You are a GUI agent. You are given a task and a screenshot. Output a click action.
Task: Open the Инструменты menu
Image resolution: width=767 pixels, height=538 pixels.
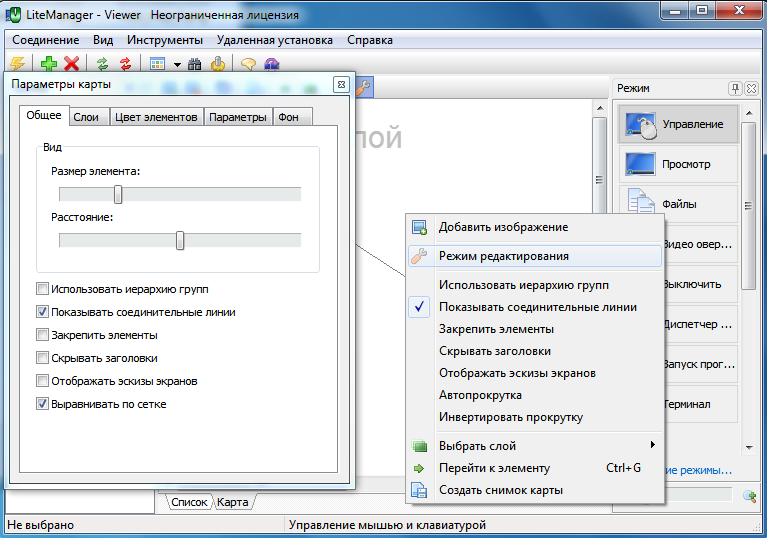pyautogui.click(x=165, y=40)
